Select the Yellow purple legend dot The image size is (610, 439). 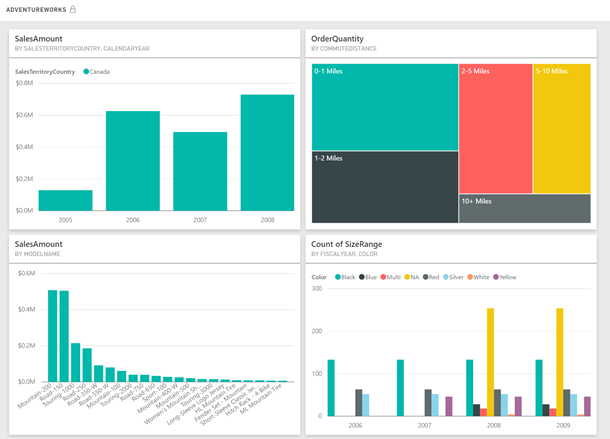496,277
